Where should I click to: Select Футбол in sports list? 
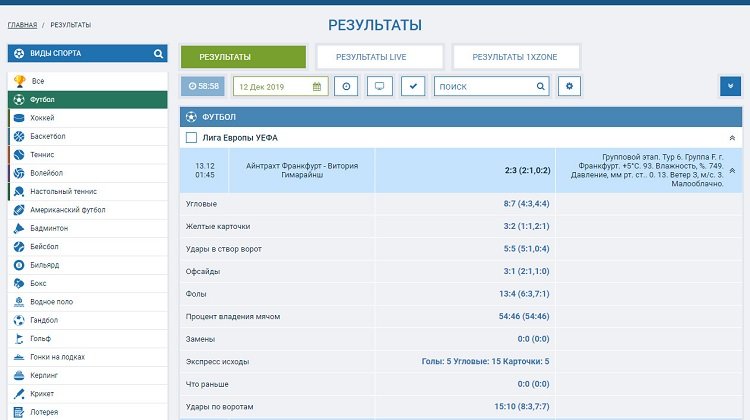point(88,99)
